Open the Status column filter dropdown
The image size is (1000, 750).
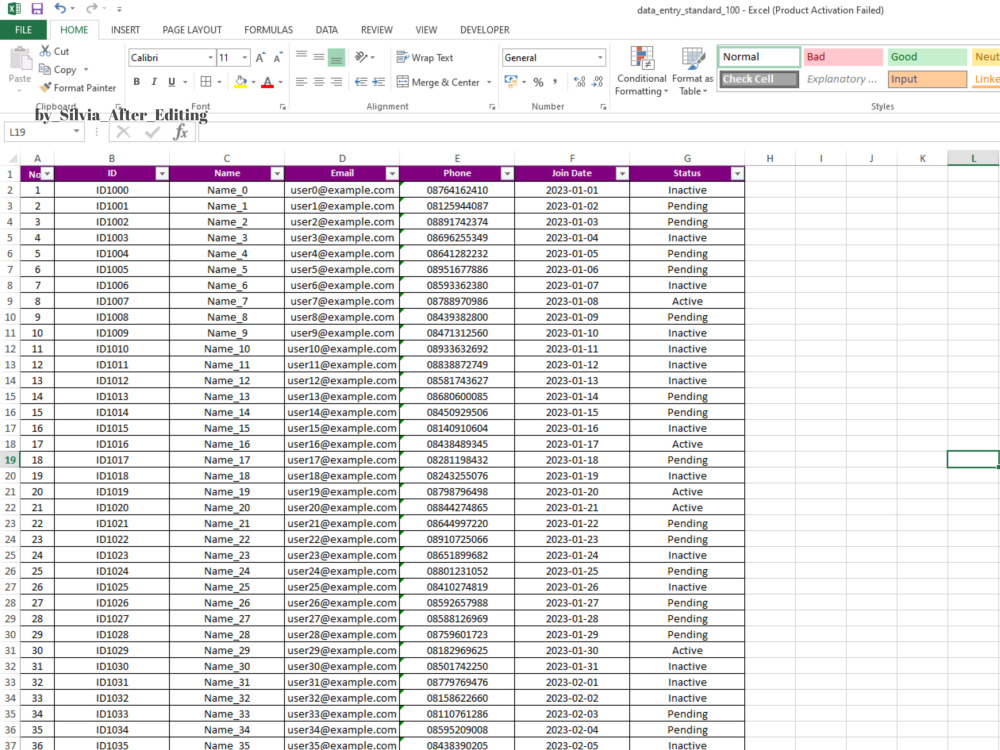(x=737, y=173)
